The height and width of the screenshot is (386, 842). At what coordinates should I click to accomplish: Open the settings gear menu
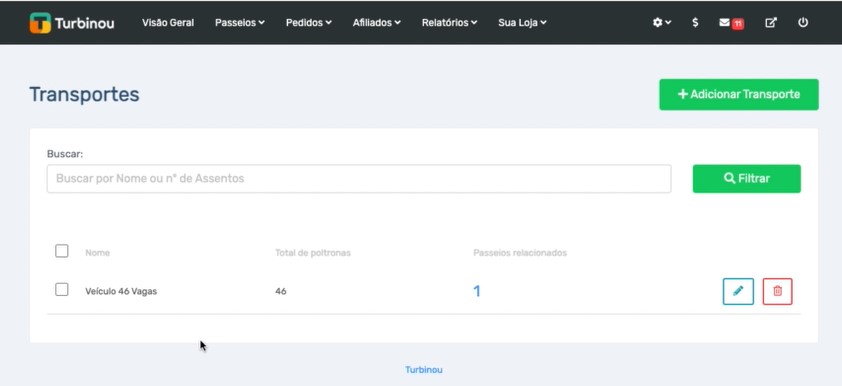point(662,23)
